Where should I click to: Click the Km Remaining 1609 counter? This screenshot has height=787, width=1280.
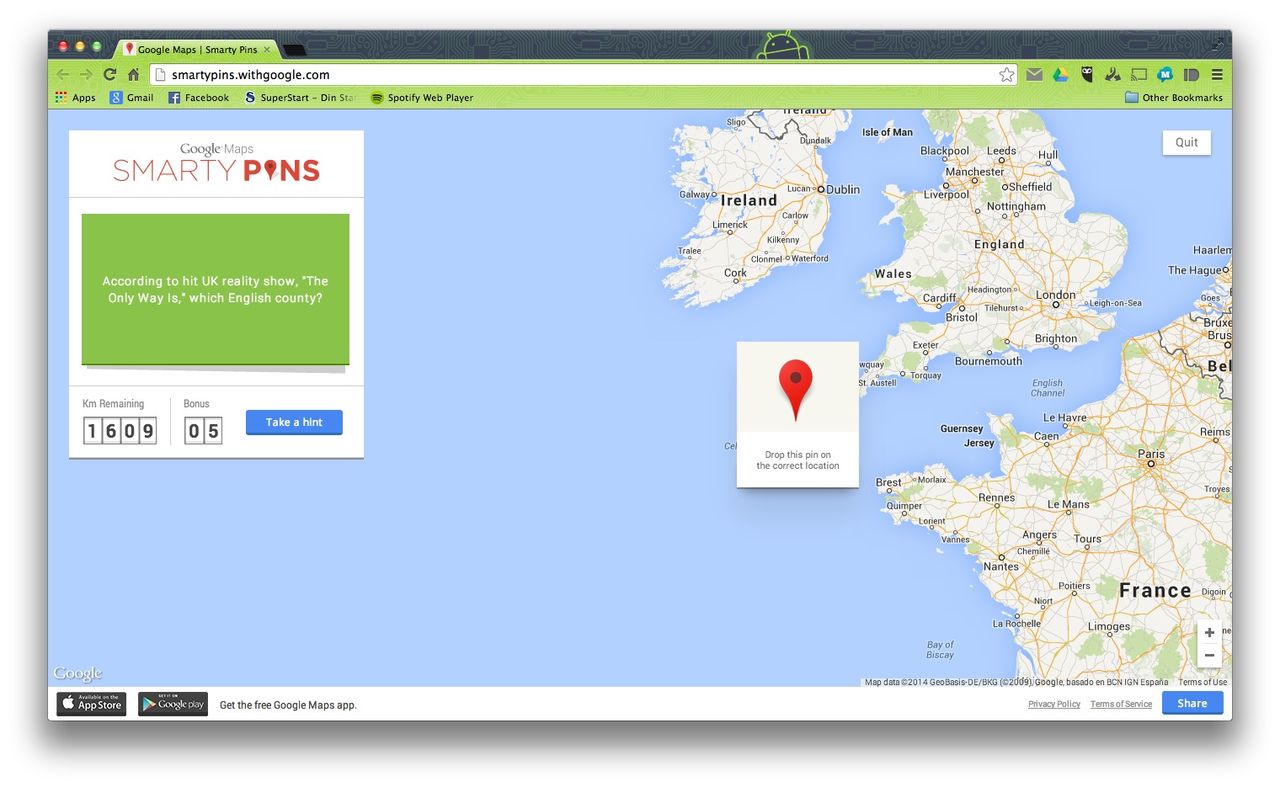pos(120,431)
